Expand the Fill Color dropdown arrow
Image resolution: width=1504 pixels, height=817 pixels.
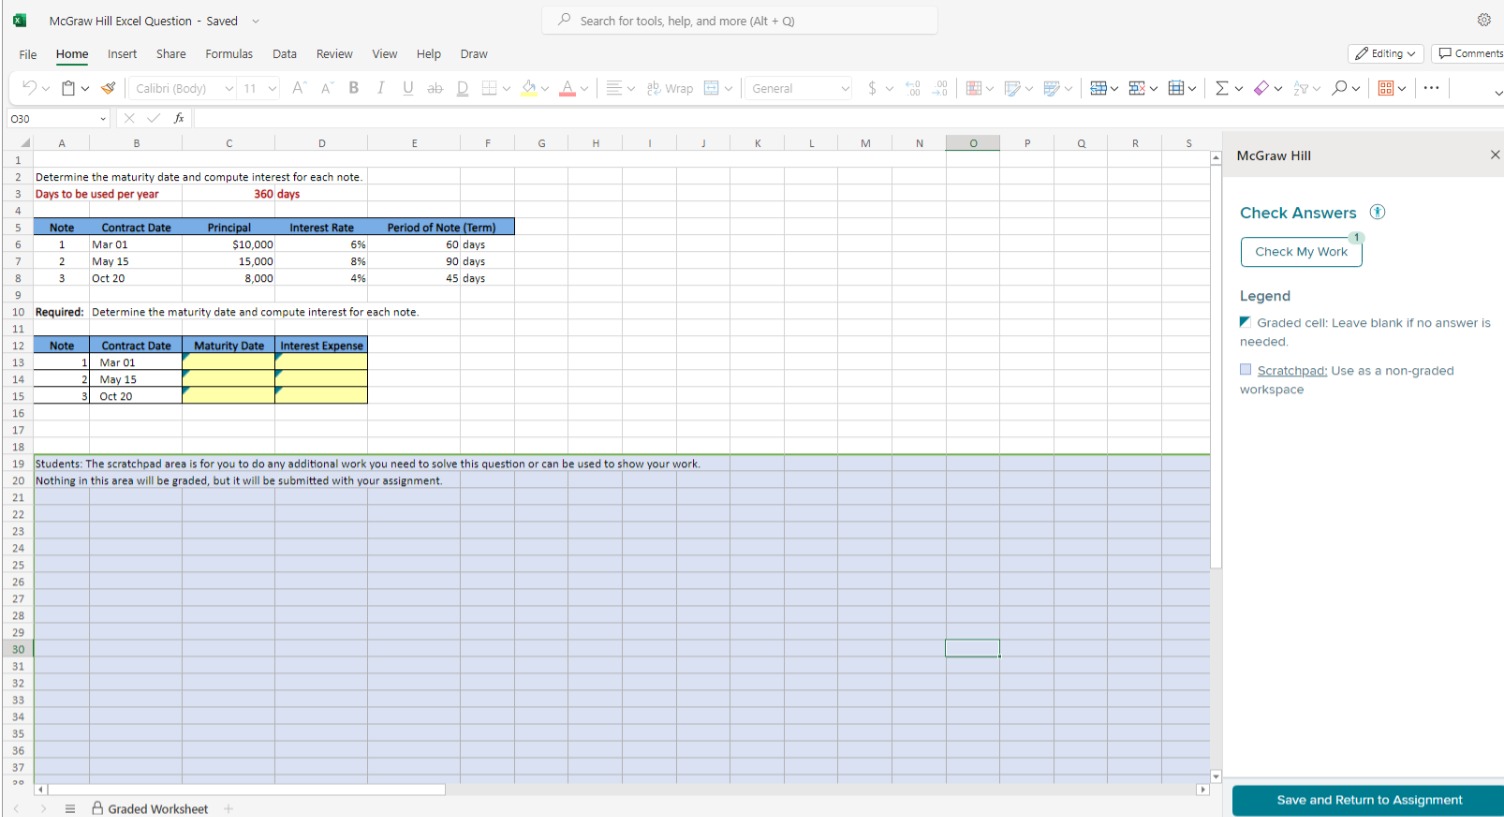click(545, 88)
